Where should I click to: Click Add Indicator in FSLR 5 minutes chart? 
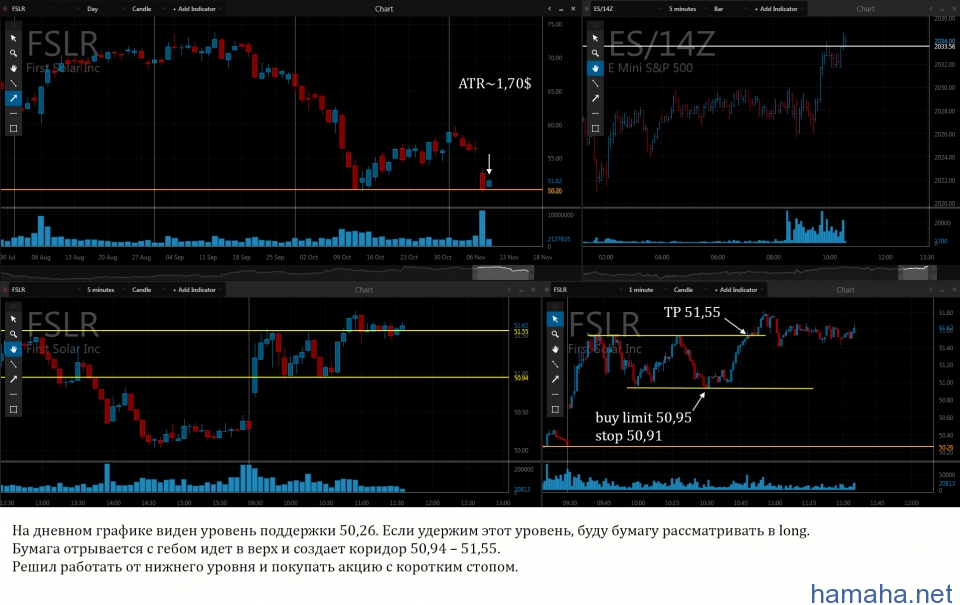tap(196, 290)
